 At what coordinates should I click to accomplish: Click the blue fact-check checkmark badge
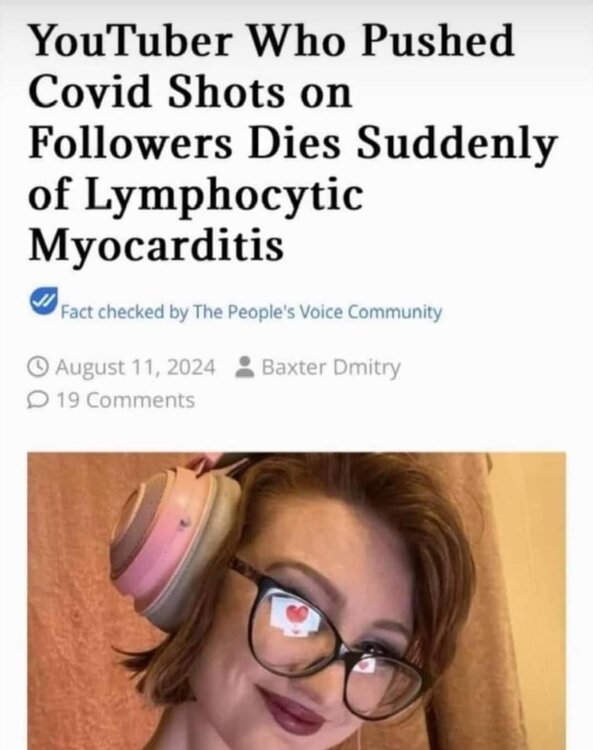(44, 302)
